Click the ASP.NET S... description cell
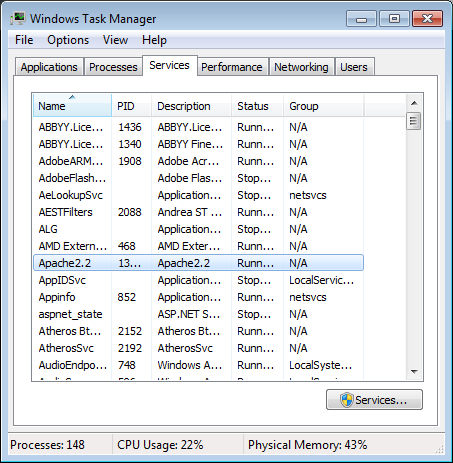Viewport: 453px width, 463px height. pos(189,314)
